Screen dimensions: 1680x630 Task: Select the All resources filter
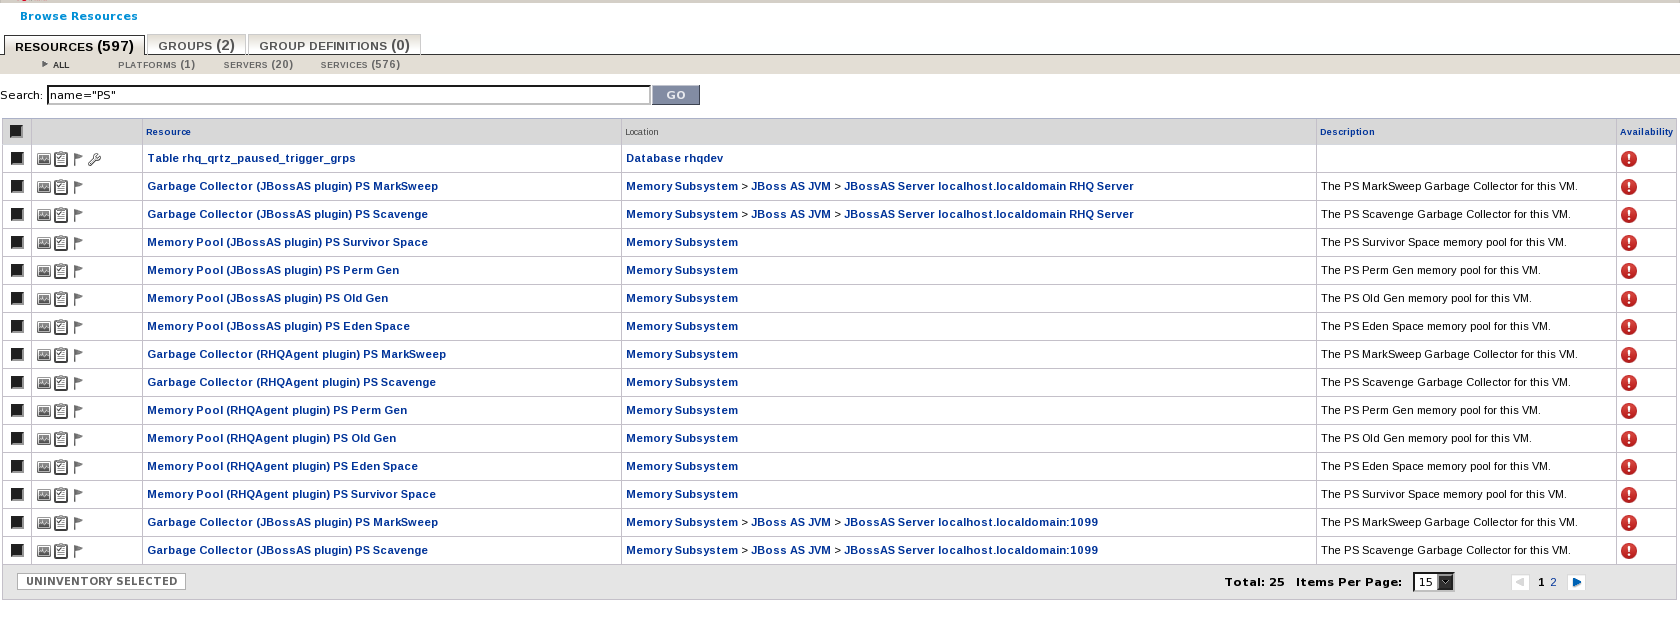(x=61, y=65)
